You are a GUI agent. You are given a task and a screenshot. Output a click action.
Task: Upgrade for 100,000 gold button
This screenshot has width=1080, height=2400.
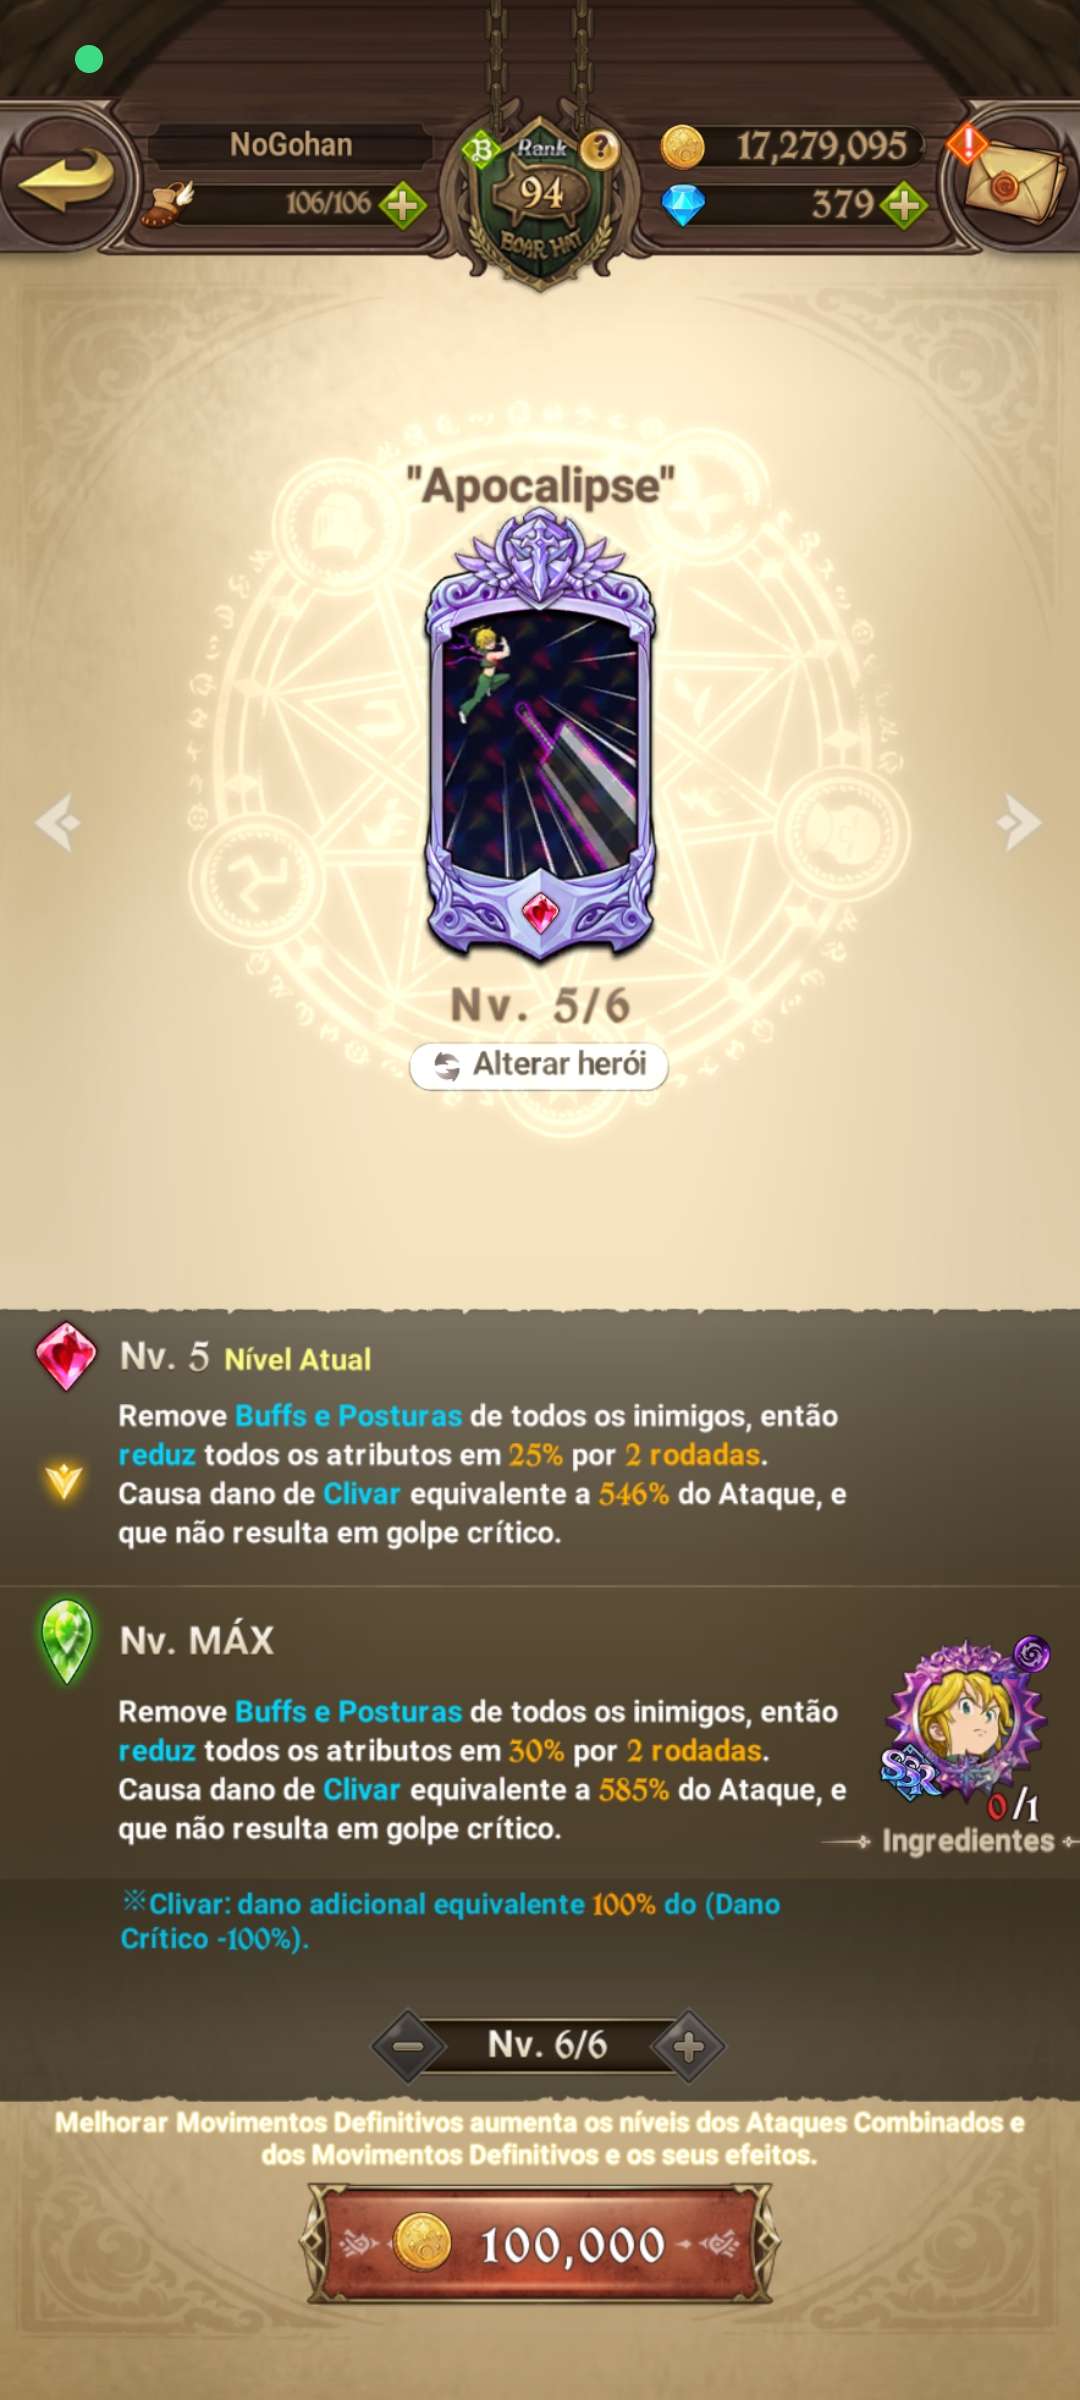[541, 2245]
